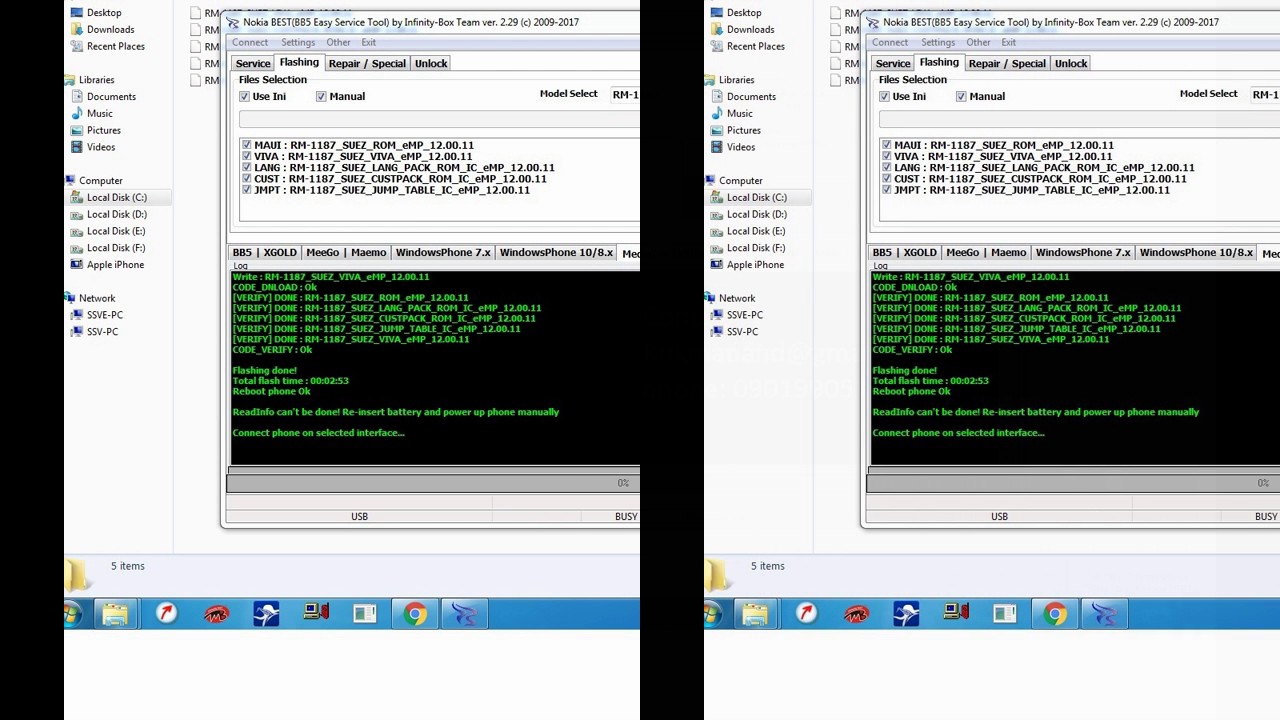Select SSV-PC in the left Explorer sidebar
This screenshot has height=720, width=1280.
pyautogui.click(x=102, y=332)
